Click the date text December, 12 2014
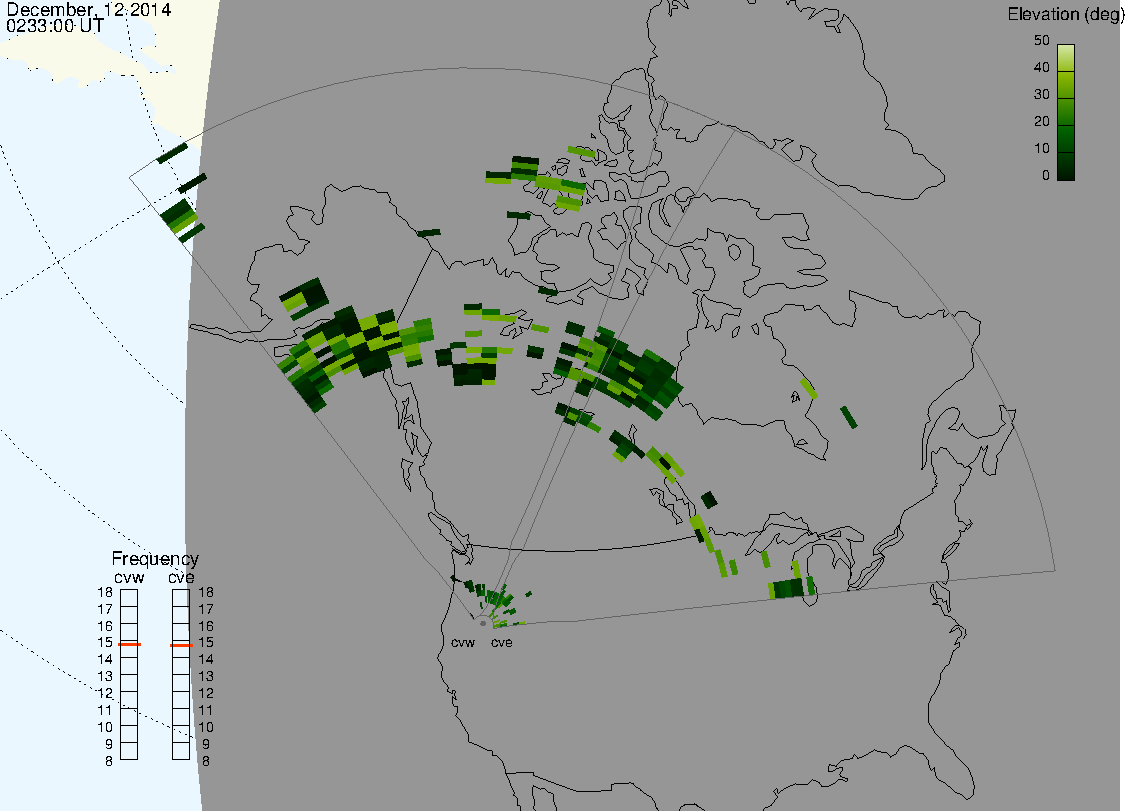This screenshot has width=1125, height=811. click(x=88, y=9)
